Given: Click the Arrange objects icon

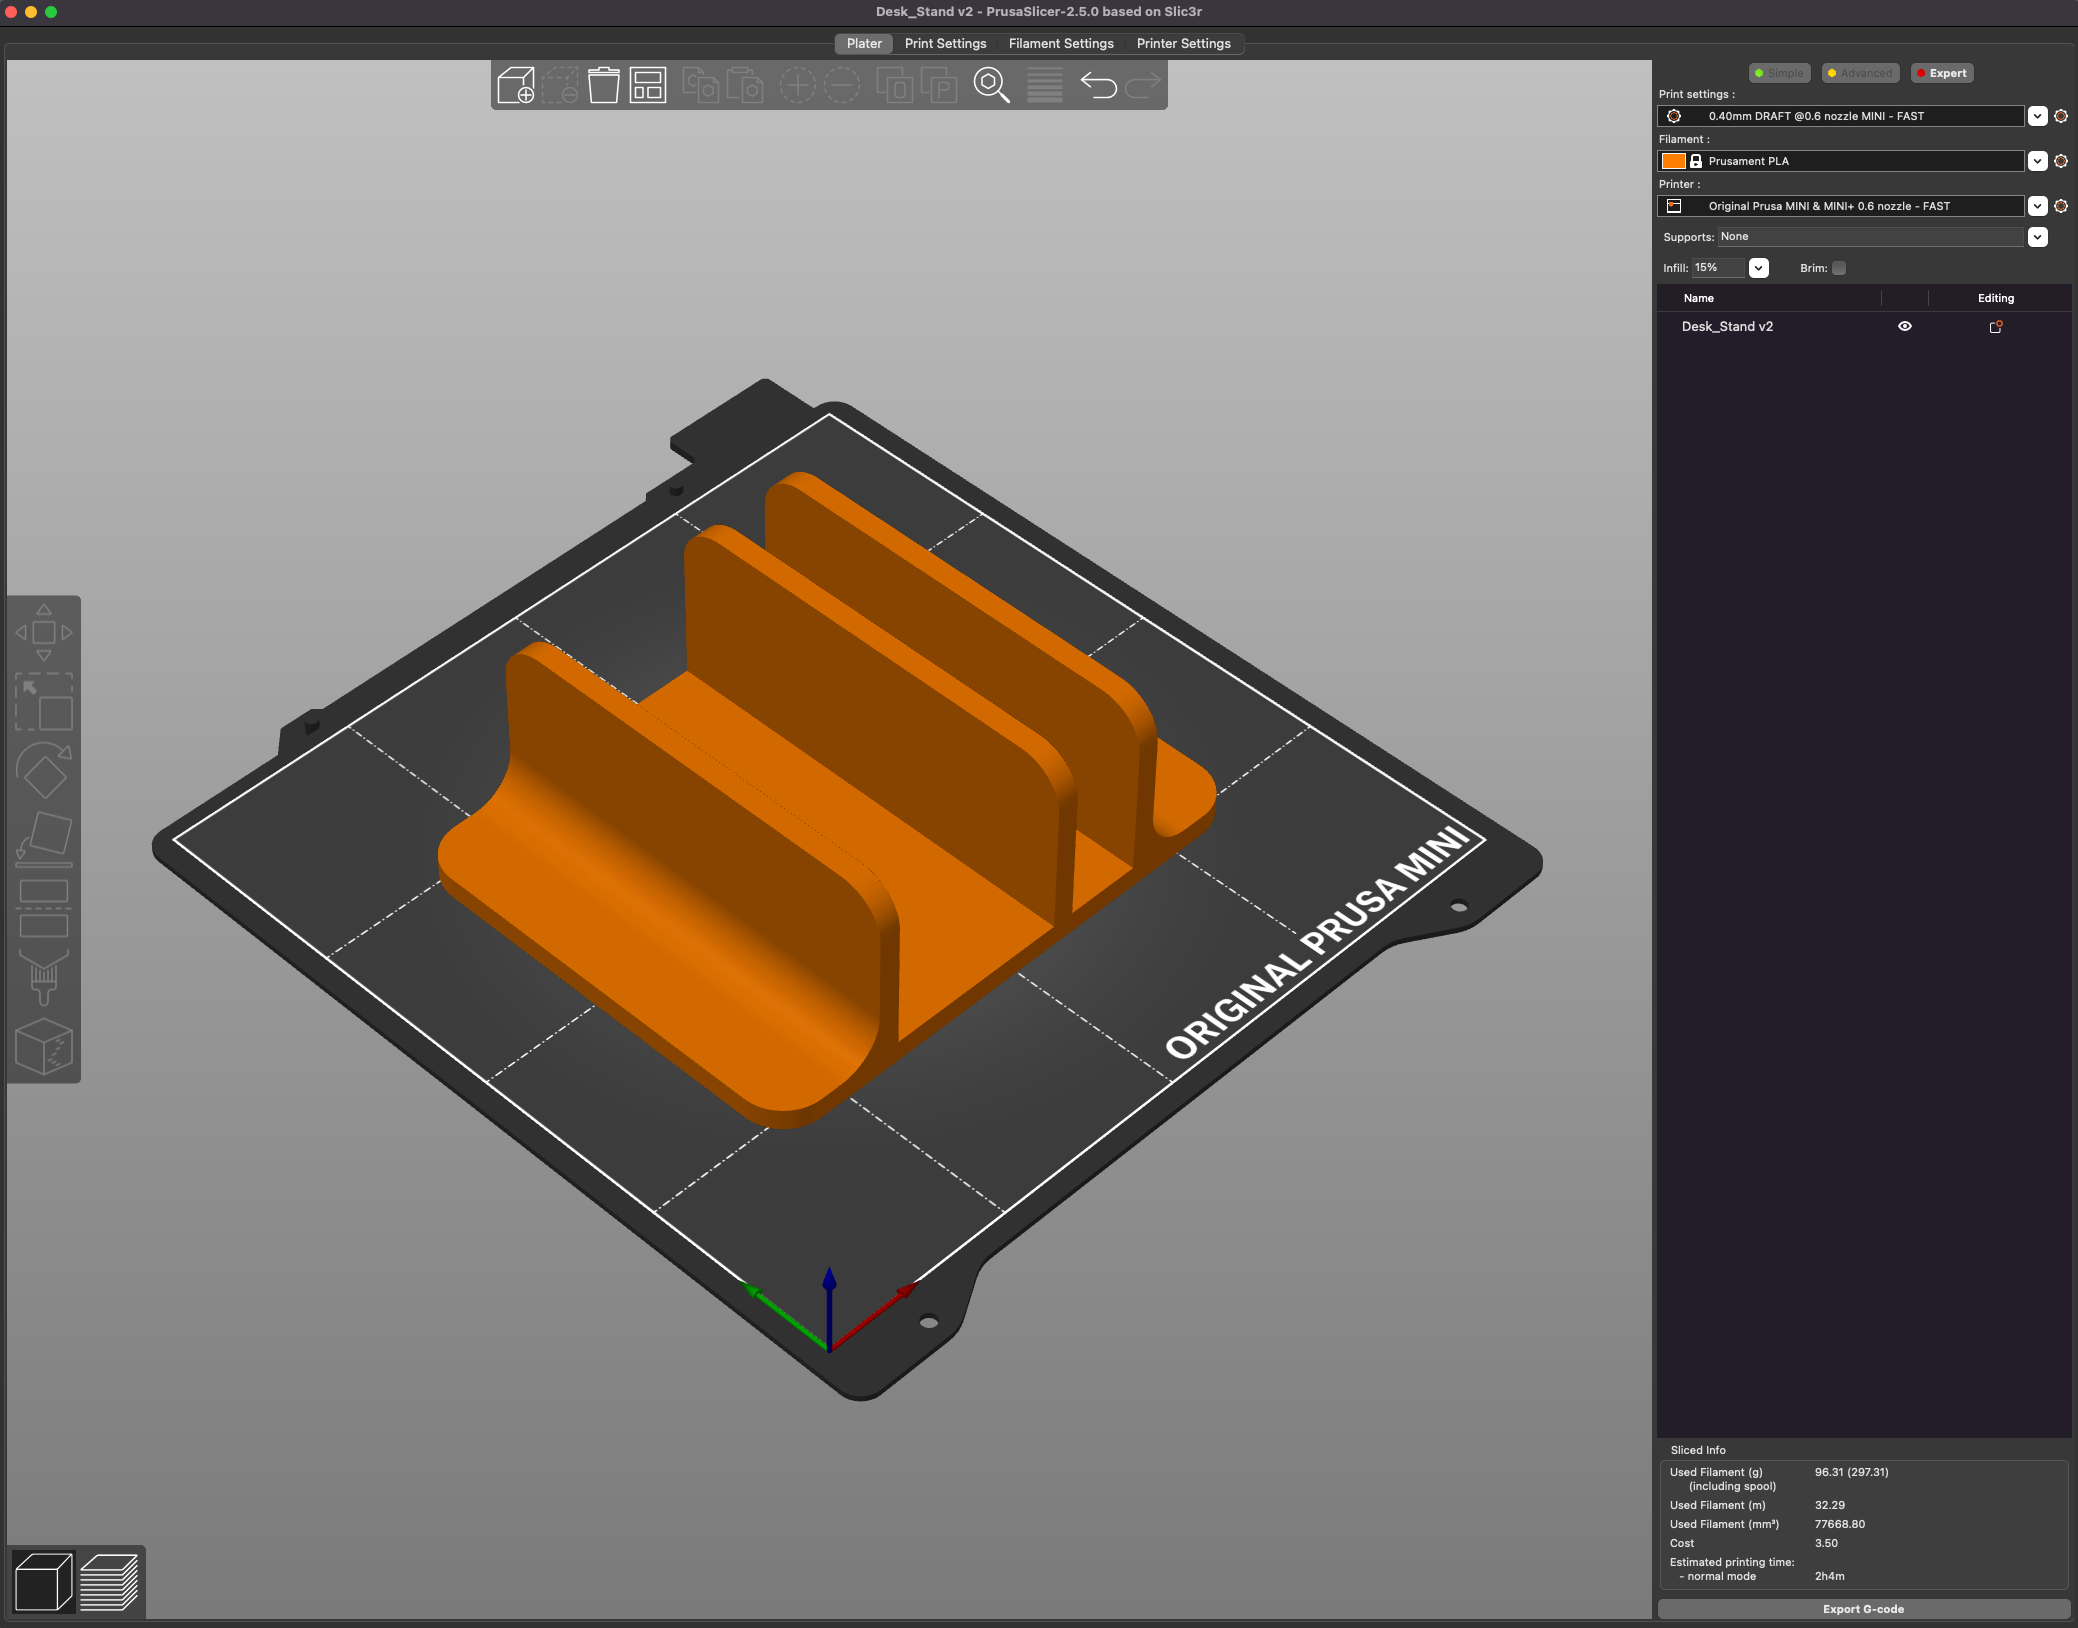Looking at the screenshot, I should pyautogui.click(x=648, y=85).
